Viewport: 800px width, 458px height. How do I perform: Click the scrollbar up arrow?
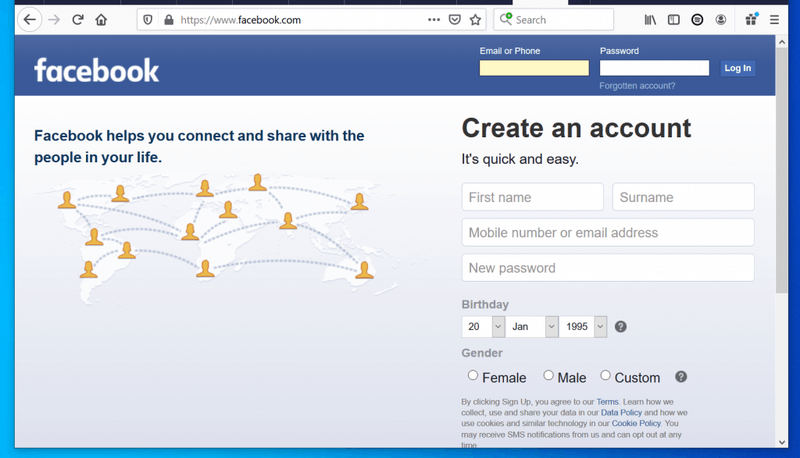[x=782, y=42]
